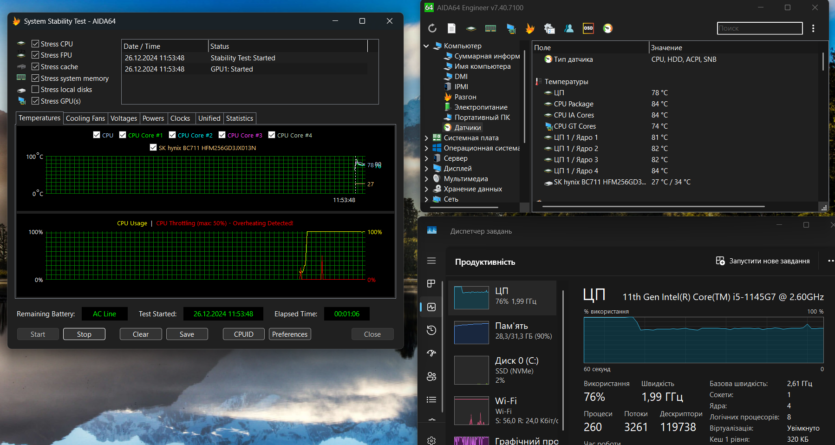This screenshot has height=445, width=835.
Task: Switch to the Clocks tab
Action: click(x=181, y=118)
